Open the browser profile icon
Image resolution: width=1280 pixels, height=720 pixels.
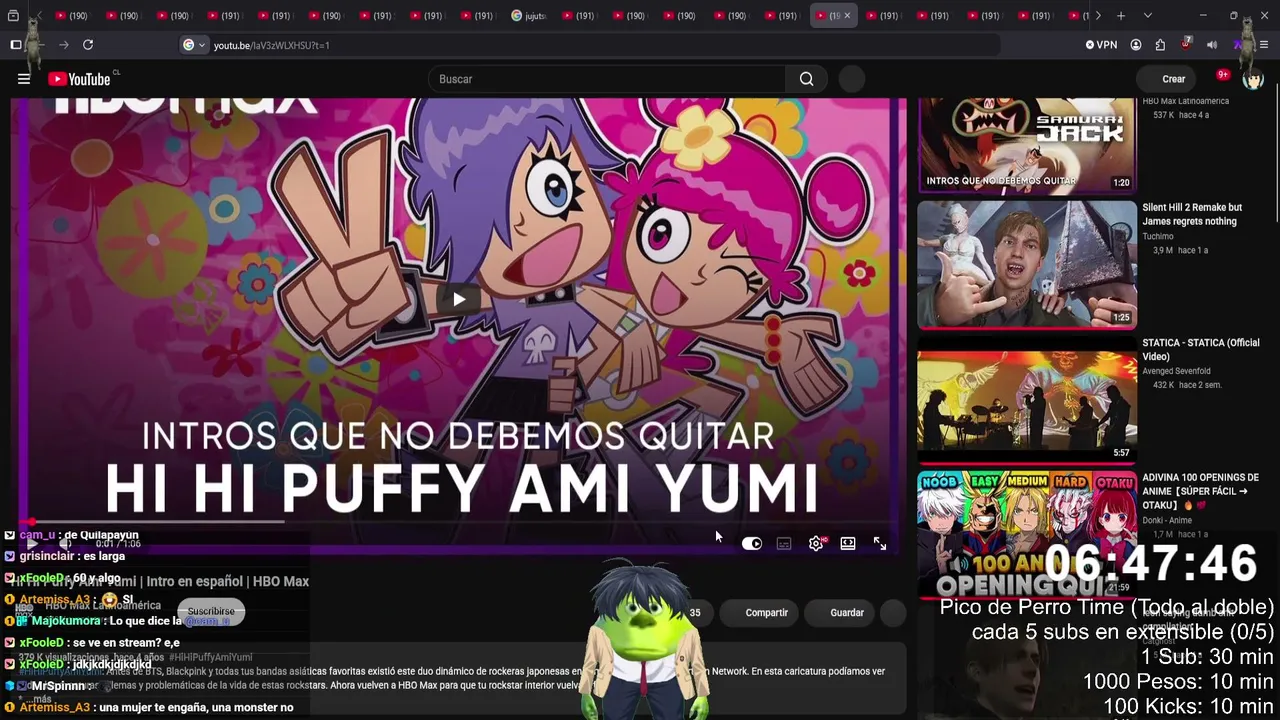coord(1136,45)
